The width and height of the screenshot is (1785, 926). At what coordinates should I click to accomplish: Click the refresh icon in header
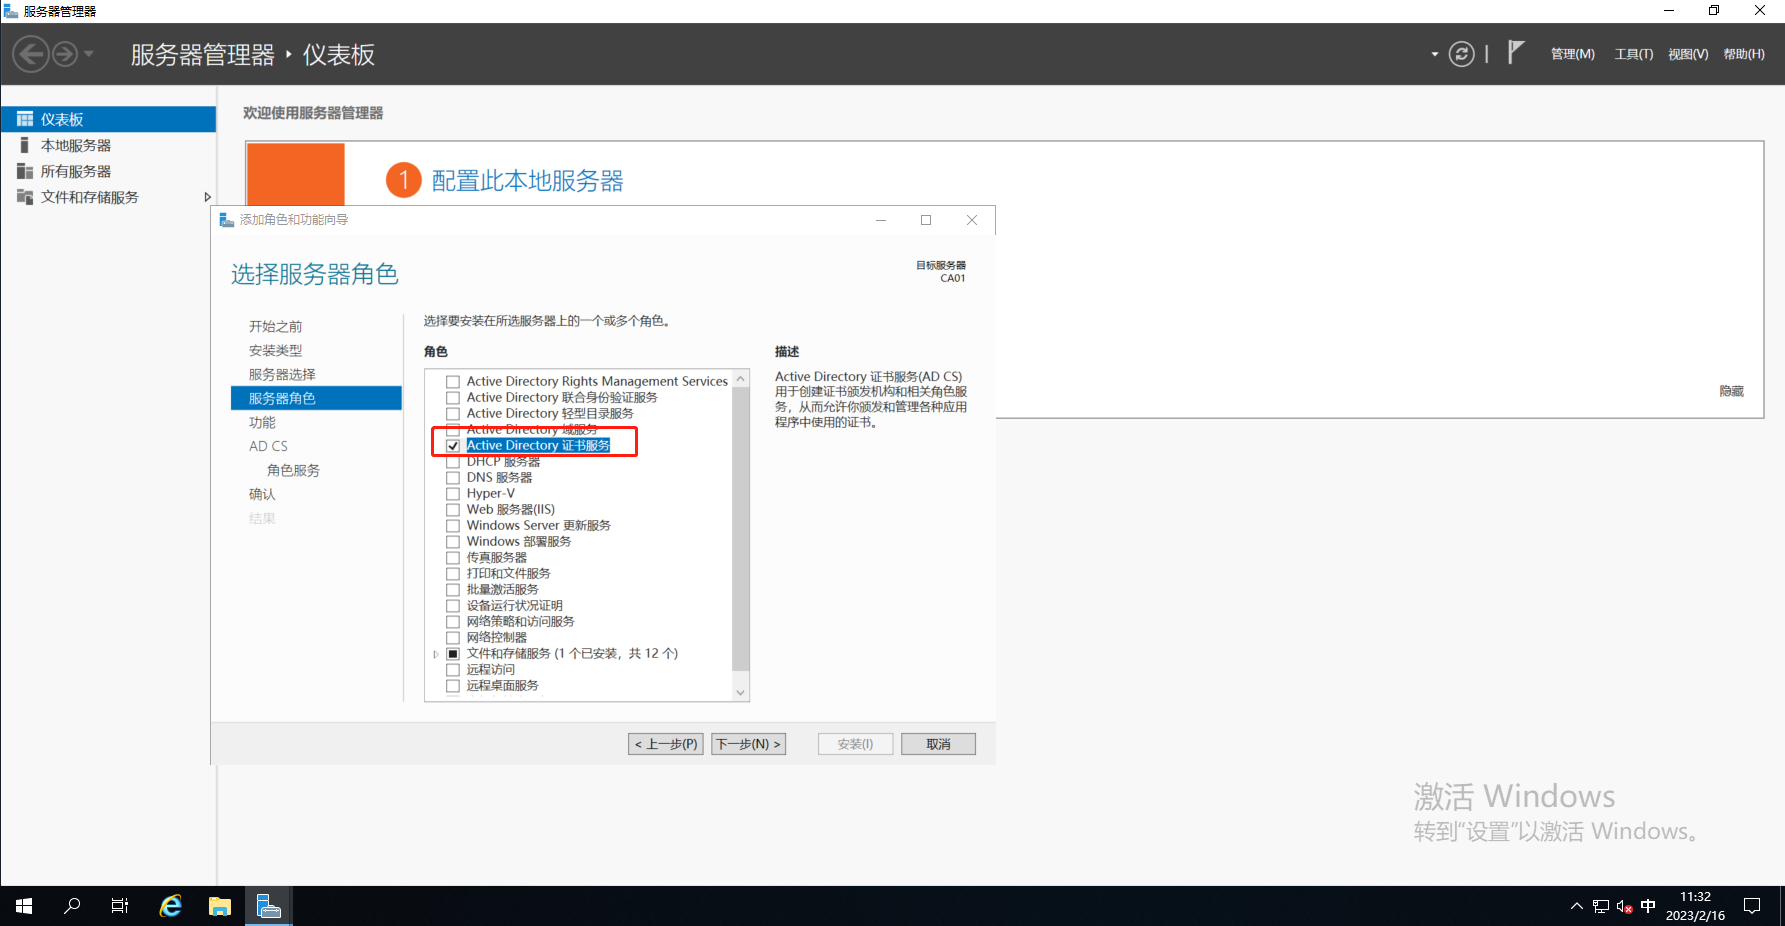click(x=1461, y=54)
